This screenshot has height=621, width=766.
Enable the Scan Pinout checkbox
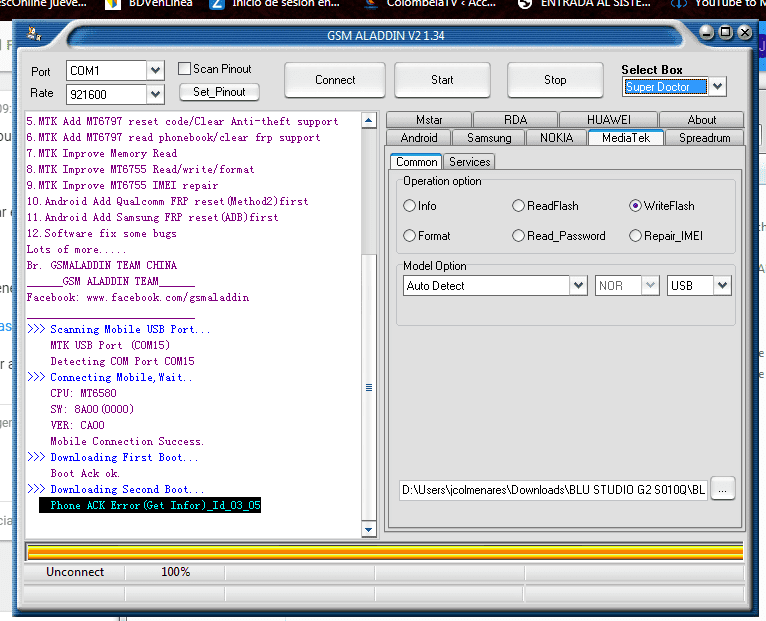coord(184,69)
